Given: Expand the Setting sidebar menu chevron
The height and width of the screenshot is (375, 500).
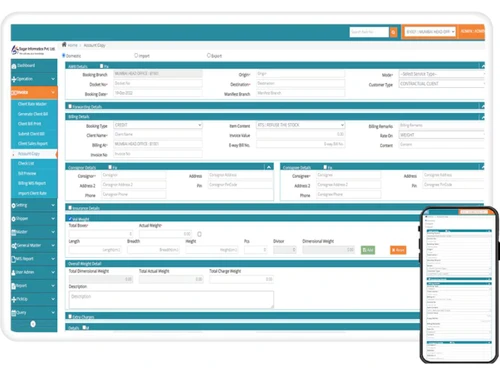Looking at the screenshot, I should pyautogui.click(x=53, y=205).
